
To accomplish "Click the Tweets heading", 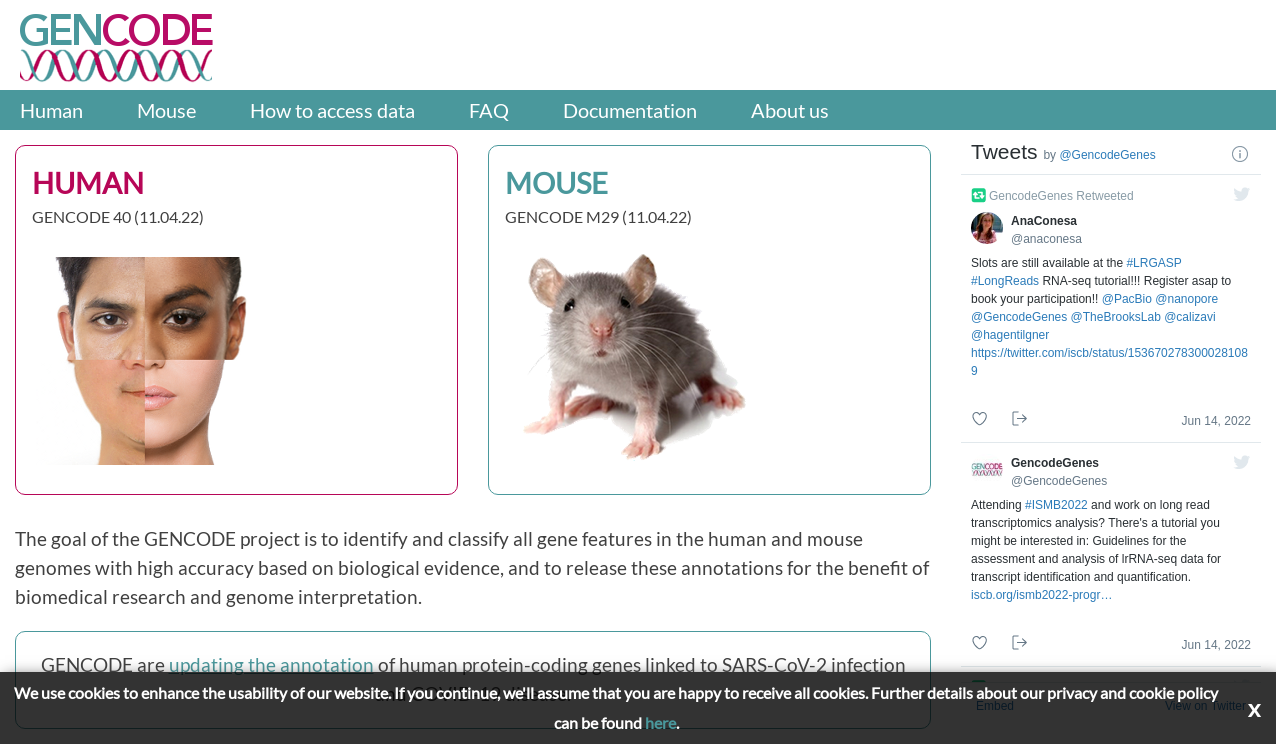I will coord(1004,152).
